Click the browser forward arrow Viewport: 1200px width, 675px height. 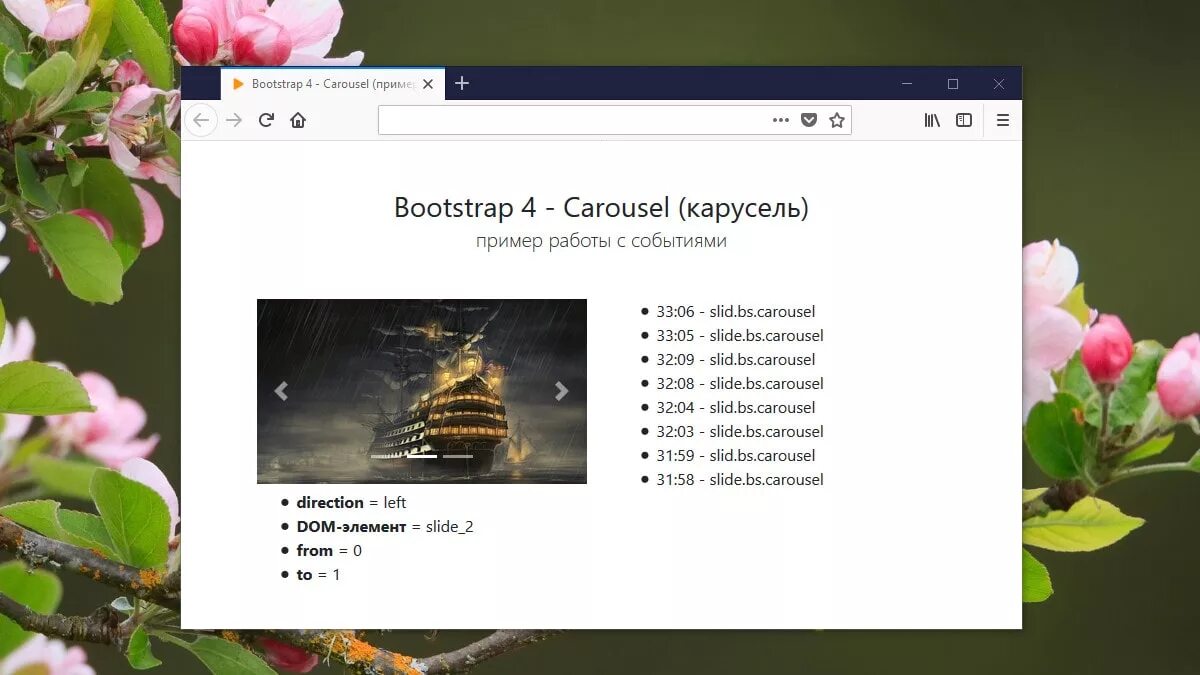234,120
